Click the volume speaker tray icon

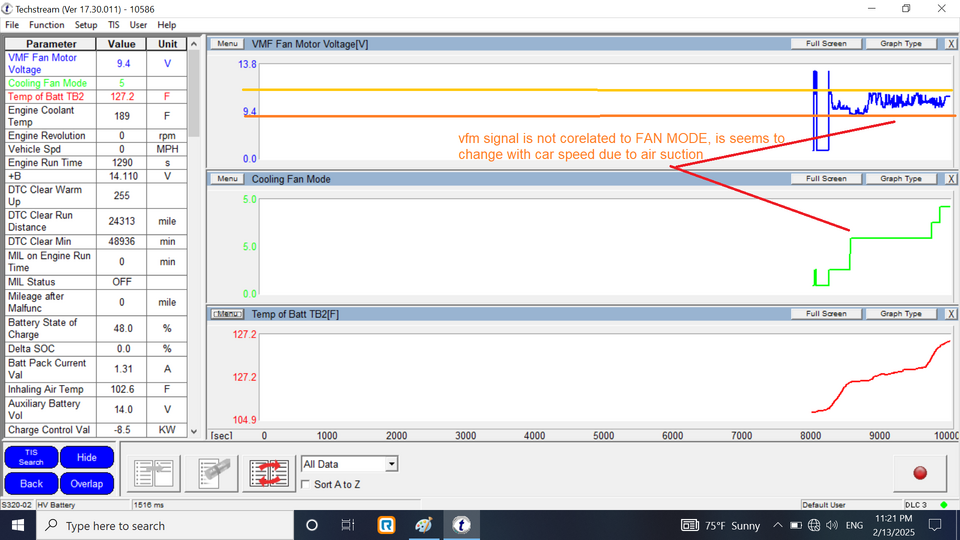pyautogui.click(x=831, y=525)
